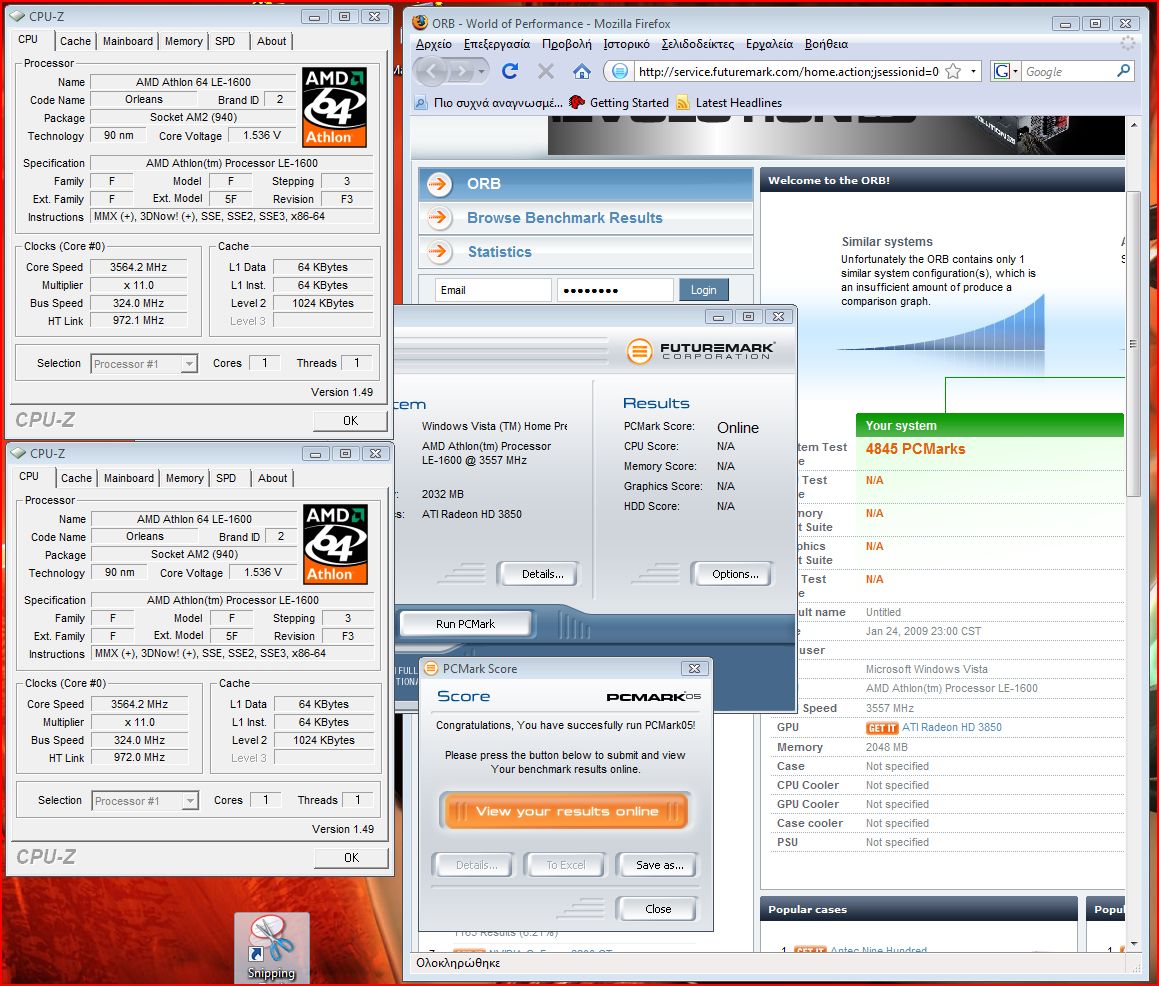
Task: Open SPD tab in top CPU-Z
Action: coord(225,41)
